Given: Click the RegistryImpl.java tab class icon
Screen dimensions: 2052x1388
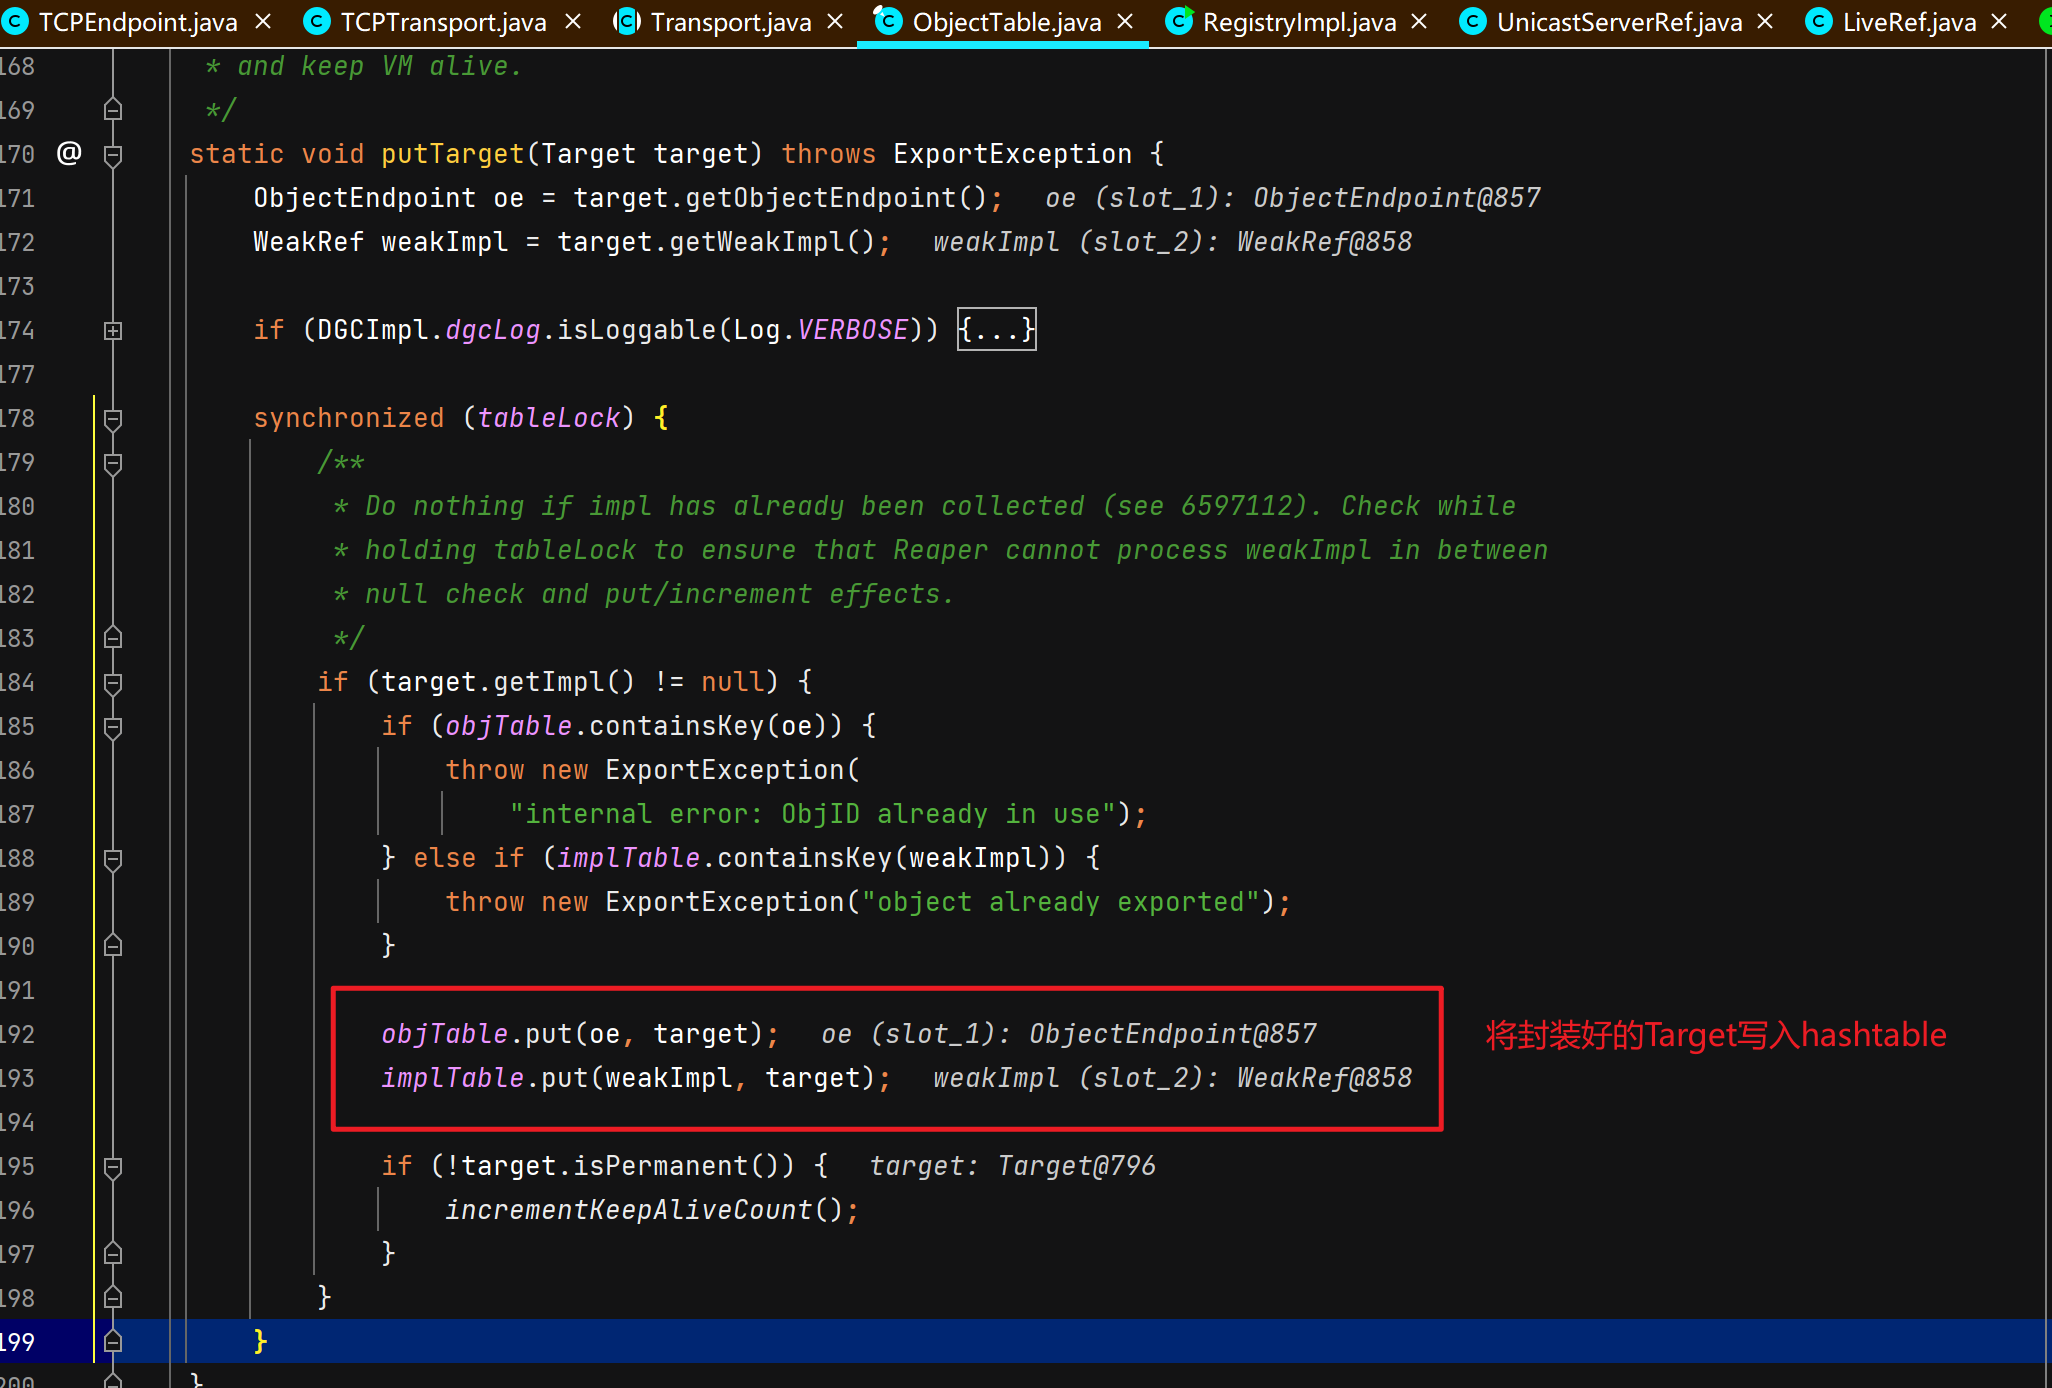Looking at the screenshot, I should click(1179, 21).
